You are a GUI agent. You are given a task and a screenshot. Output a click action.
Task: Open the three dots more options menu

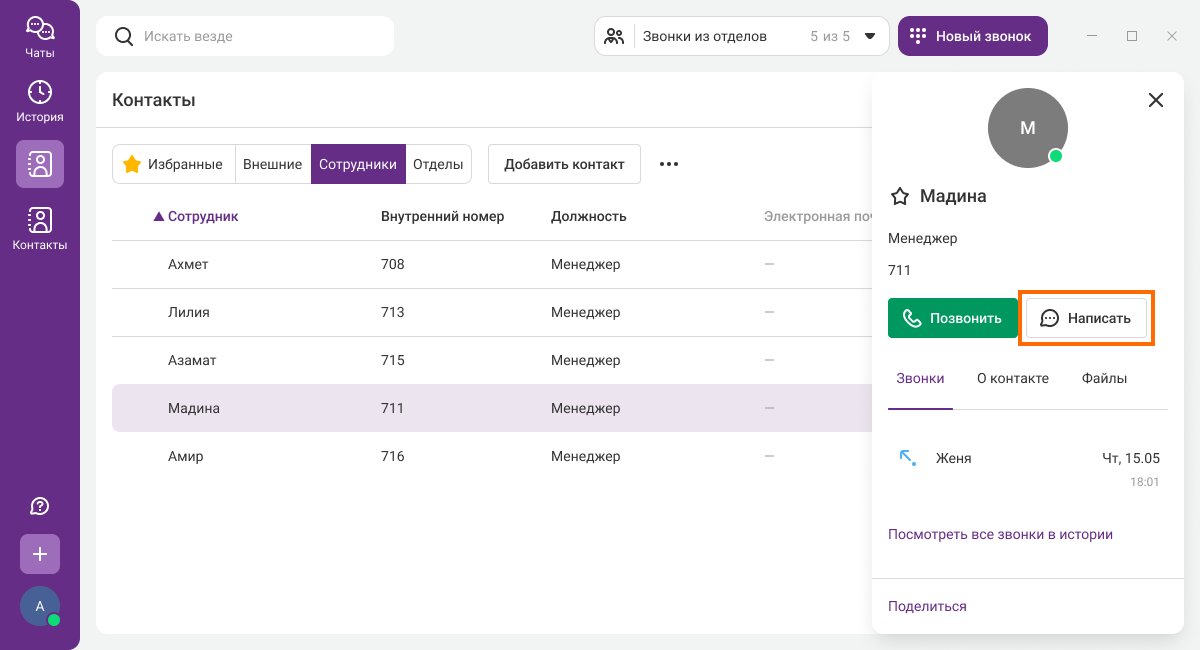669,164
